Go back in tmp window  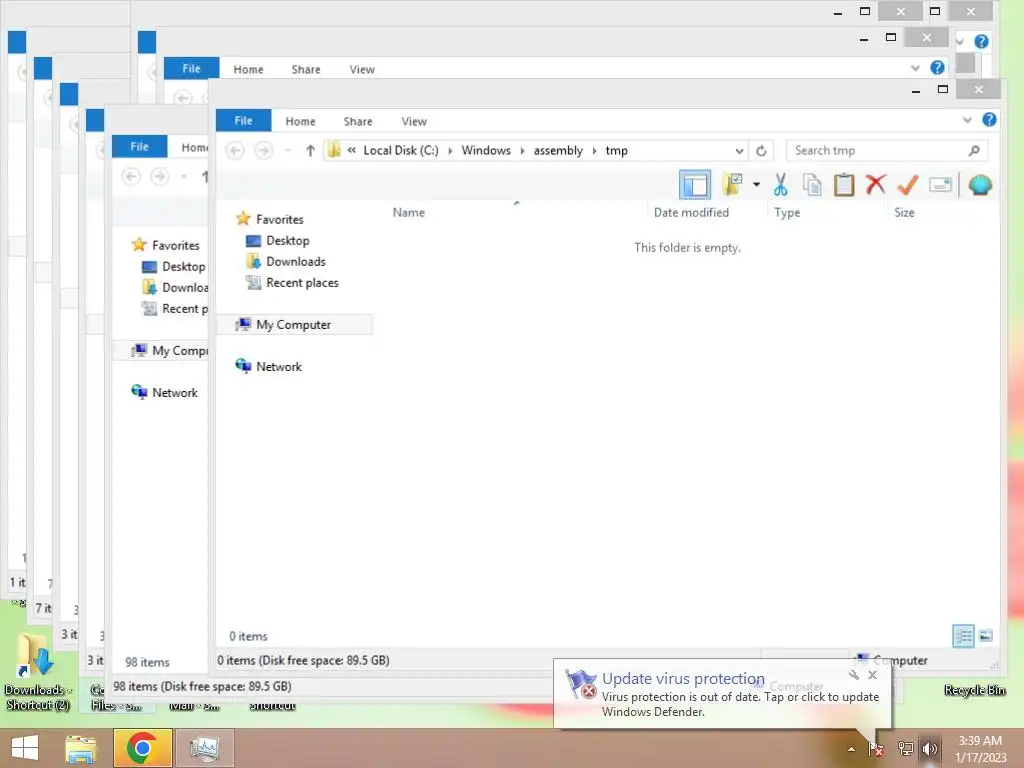pos(235,151)
